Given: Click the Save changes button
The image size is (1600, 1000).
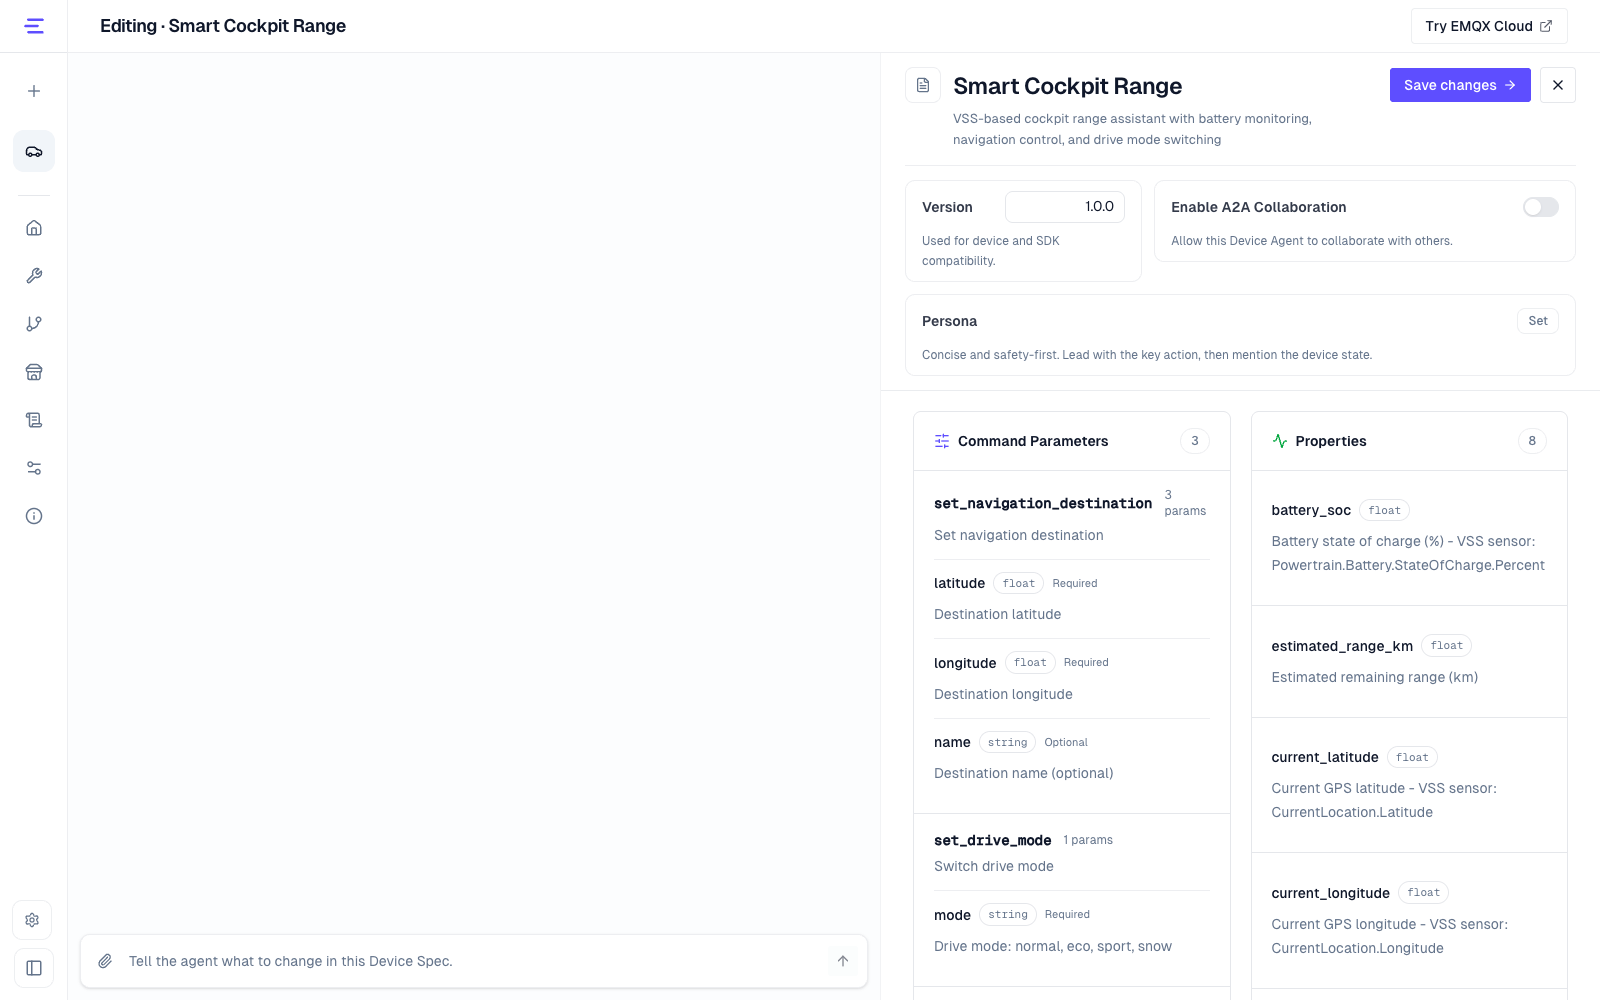Looking at the screenshot, I should (1460, 85).
